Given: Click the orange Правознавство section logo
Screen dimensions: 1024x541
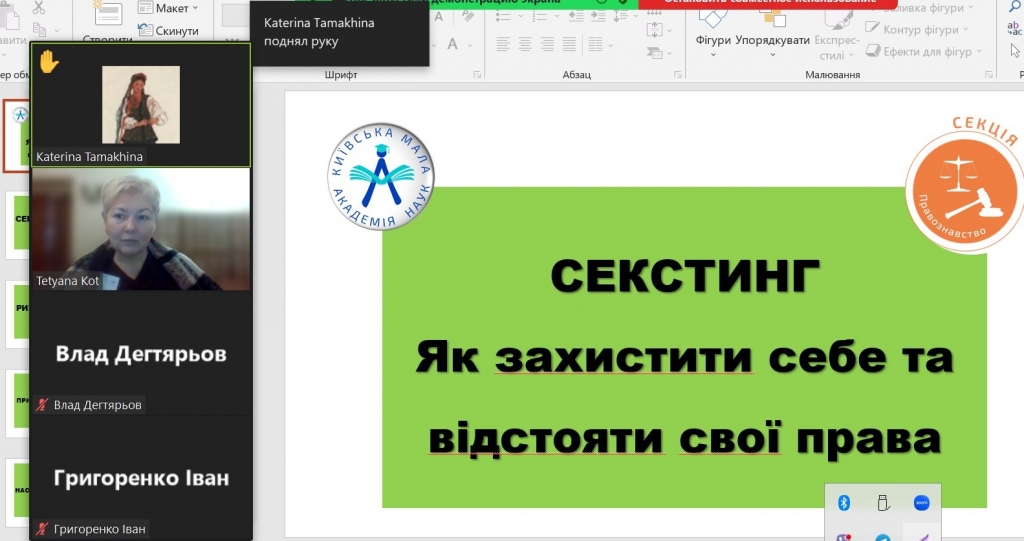Looking at the screenshot, I should (964, 192).
